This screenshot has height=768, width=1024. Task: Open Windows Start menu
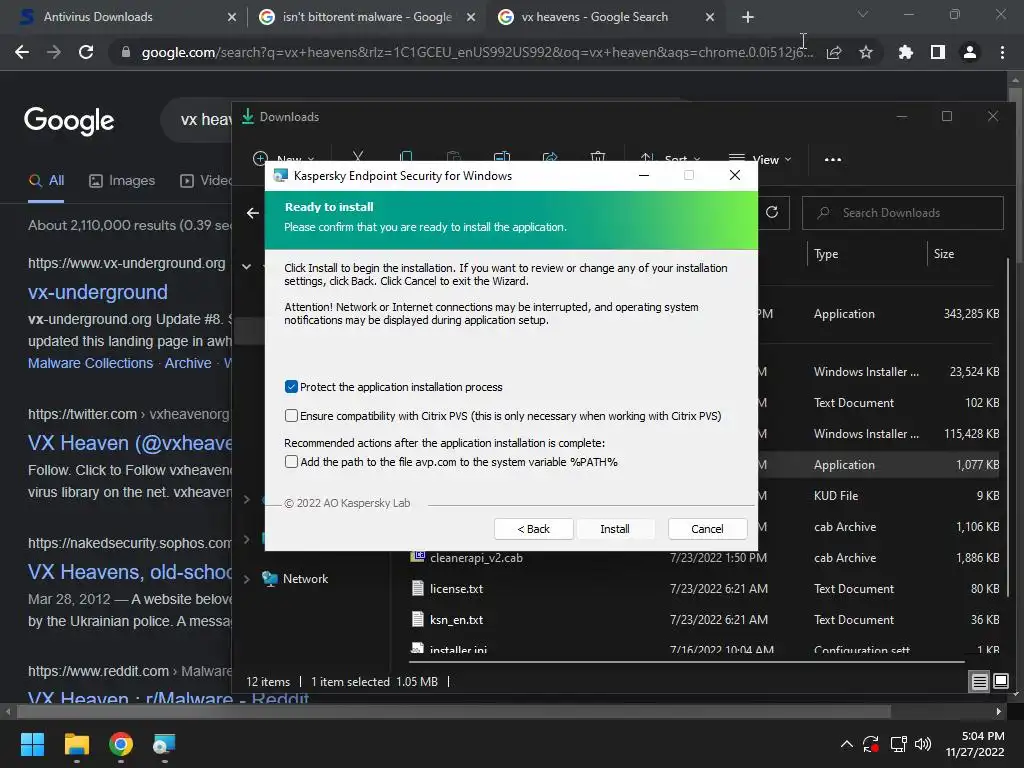(x=32, y=744)
